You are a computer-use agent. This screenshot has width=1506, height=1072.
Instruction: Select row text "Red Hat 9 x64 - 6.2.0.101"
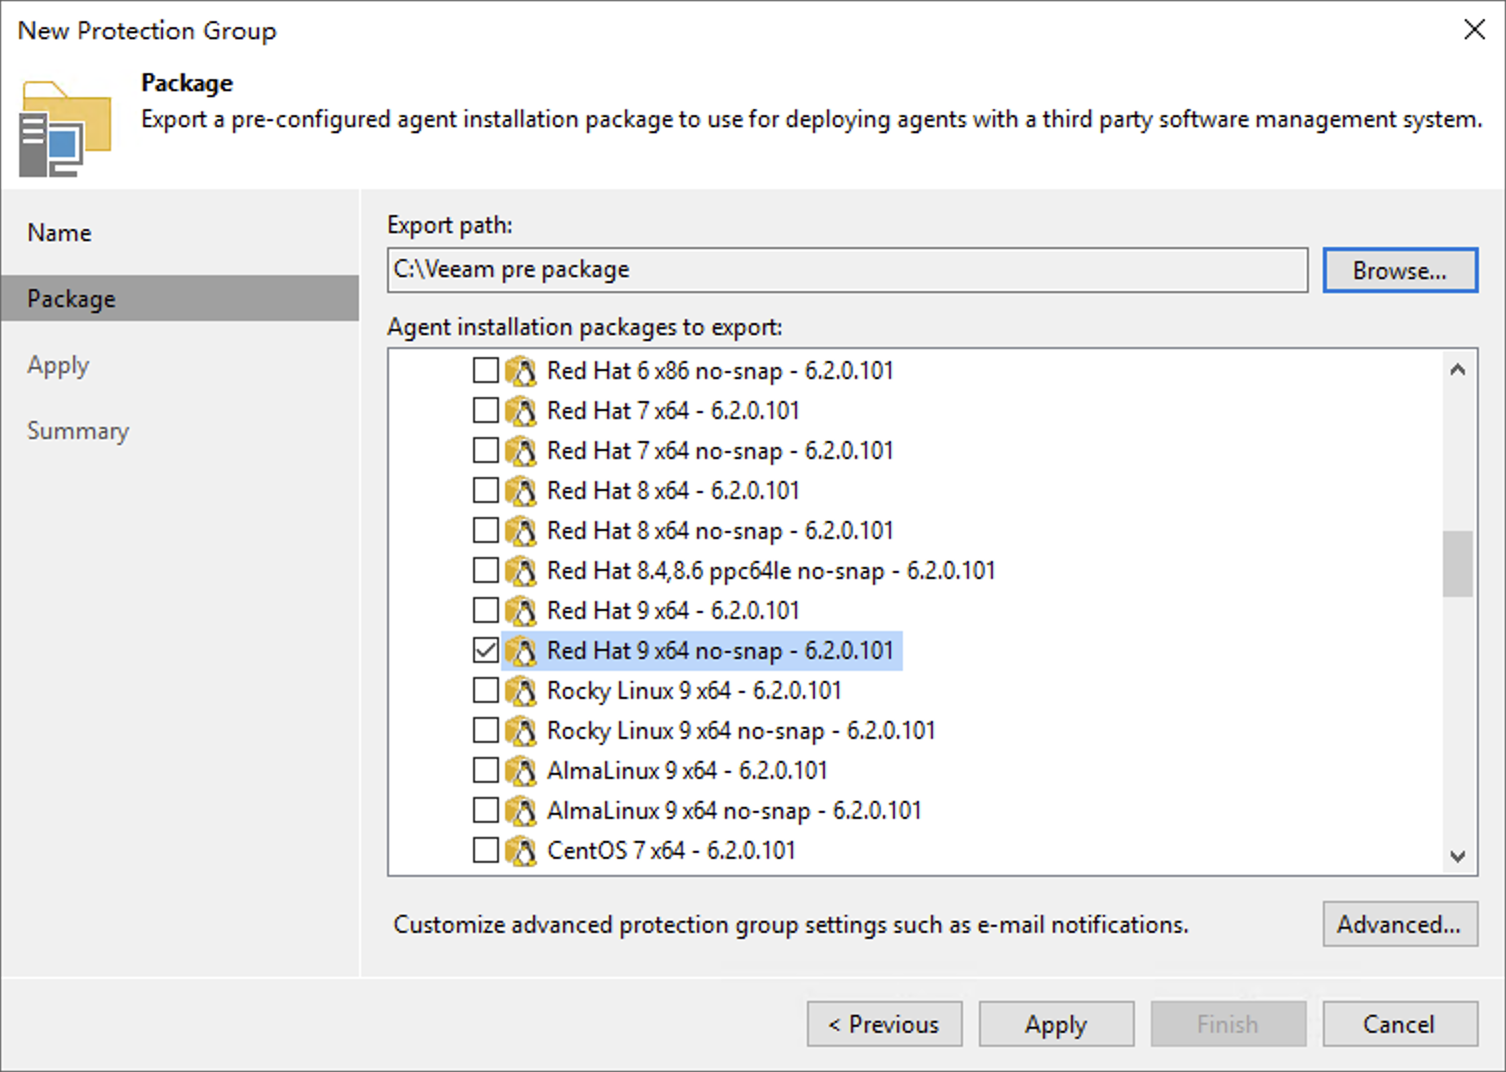pos(673,611)
